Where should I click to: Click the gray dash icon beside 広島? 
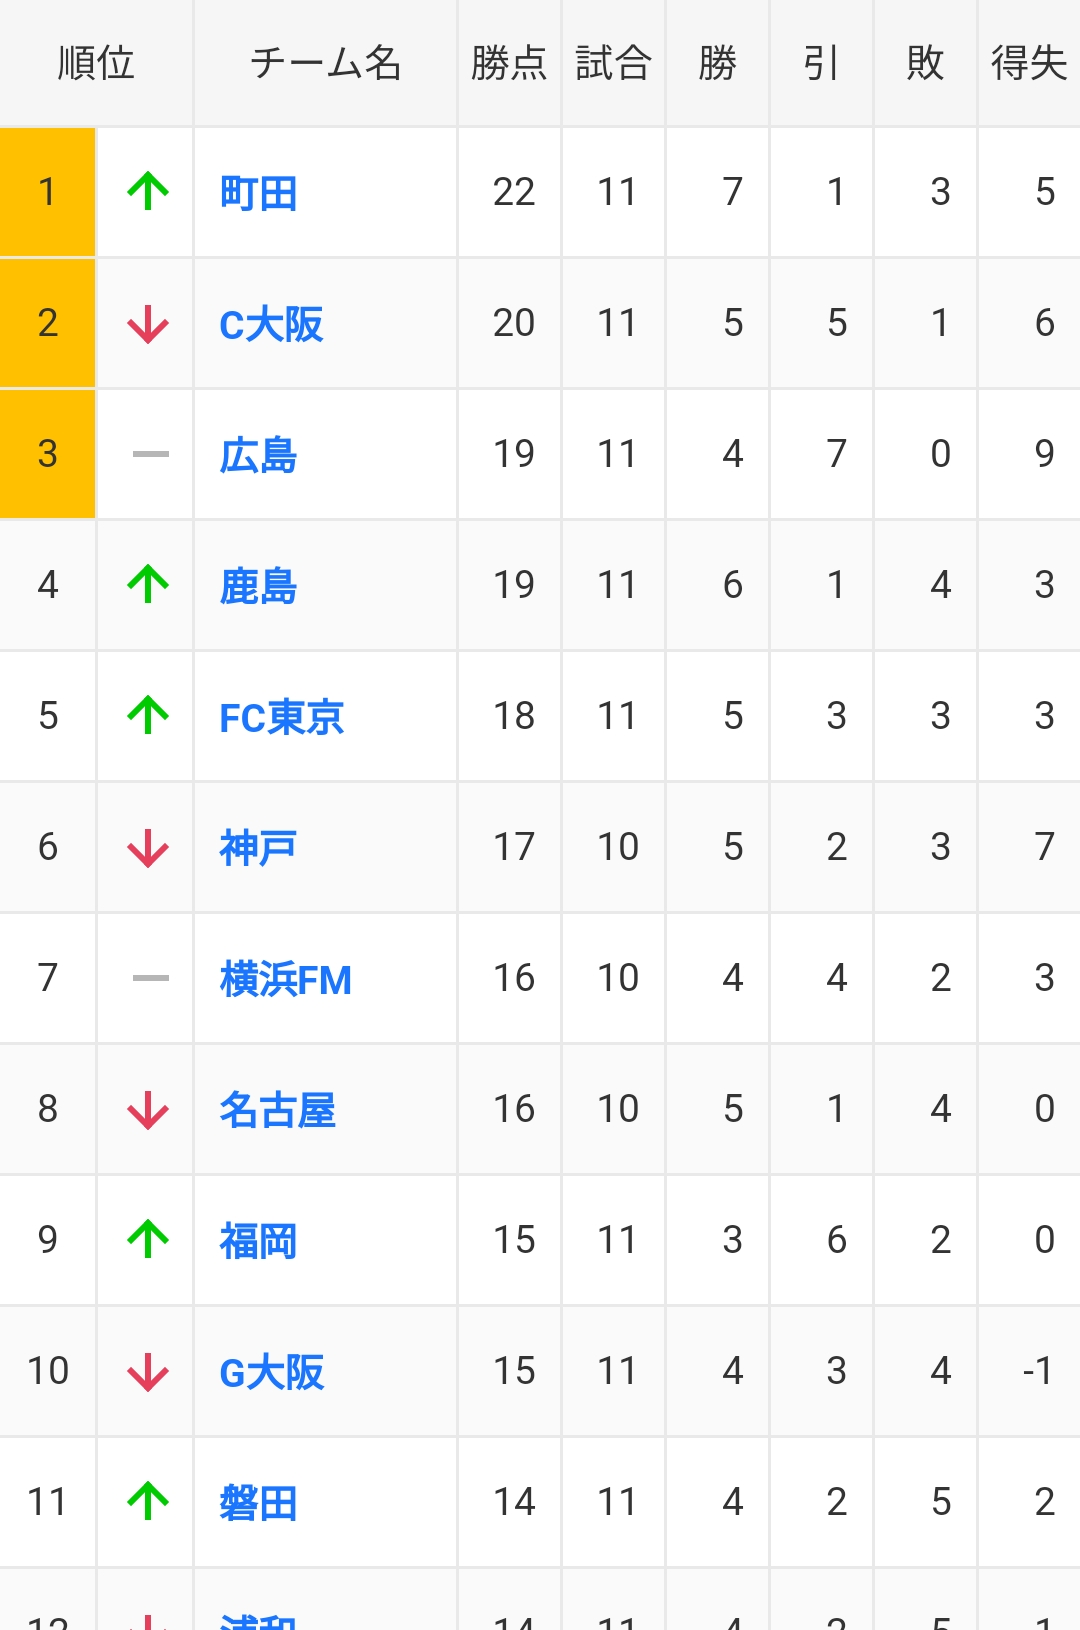click(x=150, y=454)
